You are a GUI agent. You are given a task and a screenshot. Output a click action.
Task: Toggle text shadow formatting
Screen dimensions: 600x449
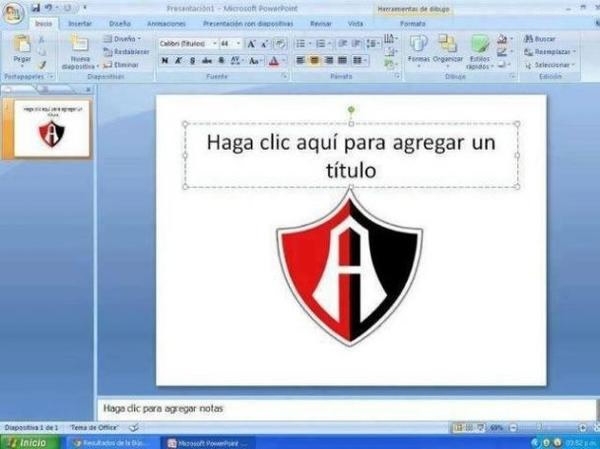(221, 60)
